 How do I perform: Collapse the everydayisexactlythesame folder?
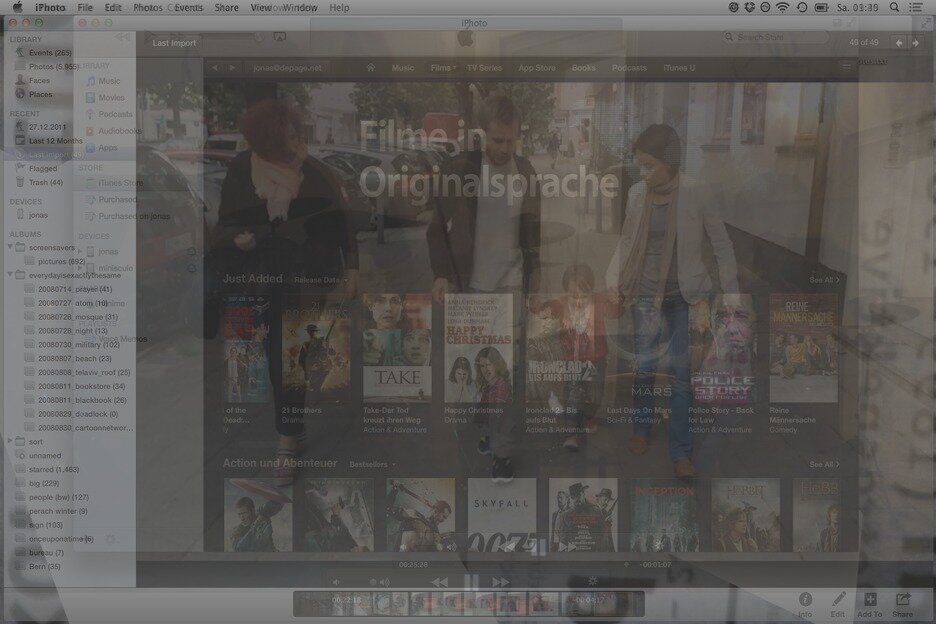[x=10, y=275]
